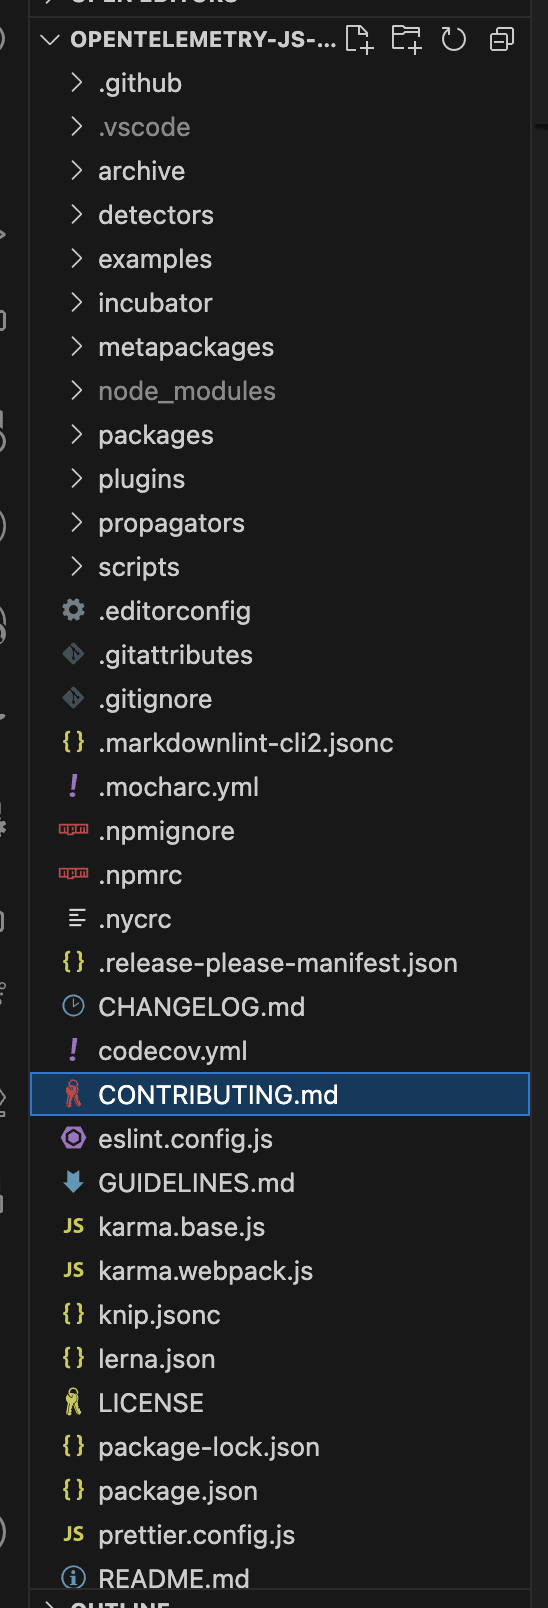Image resolution: width=548 pixels, height=1608 pixels.
Task: Open the package.json file
Action: (280, 1491)
